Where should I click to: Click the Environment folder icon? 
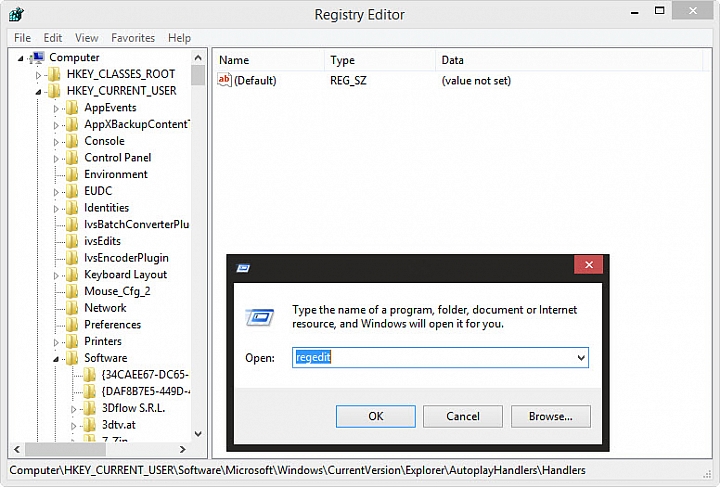[x=72, y=174]
